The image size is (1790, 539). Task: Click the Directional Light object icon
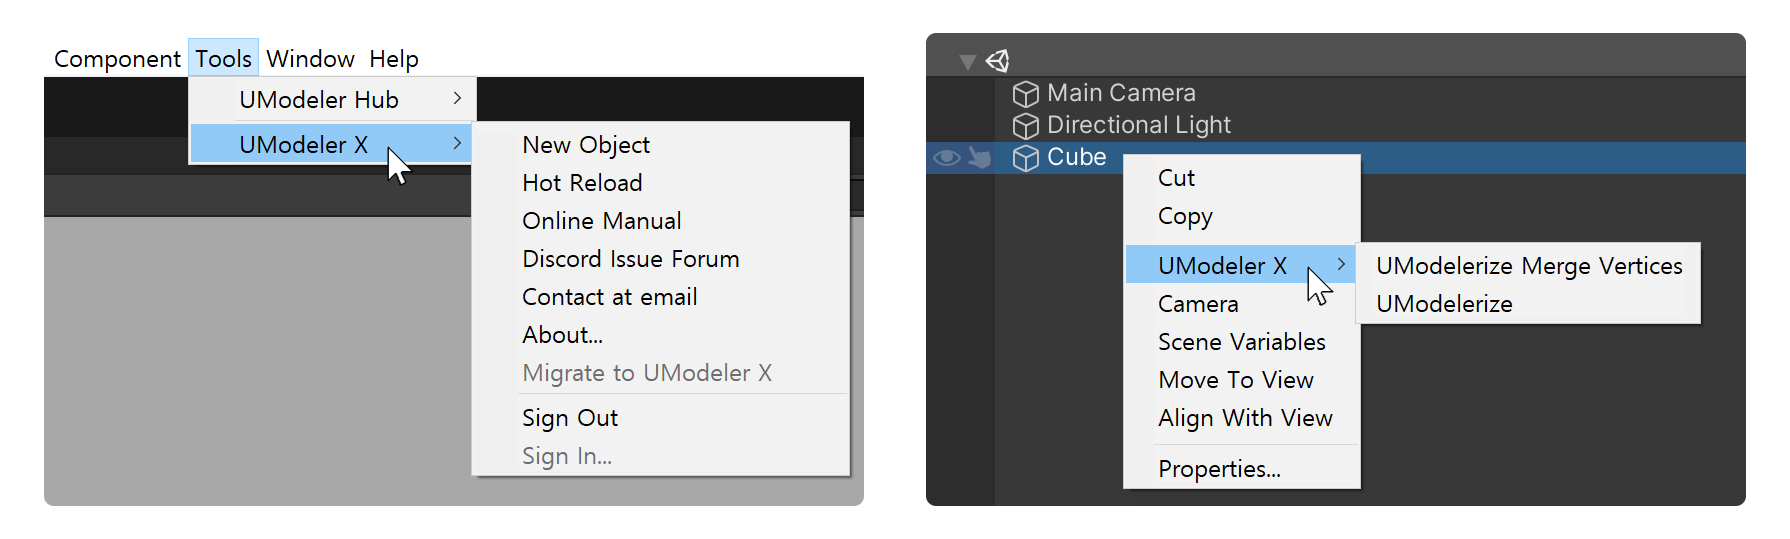click(x=1025, y=126)
